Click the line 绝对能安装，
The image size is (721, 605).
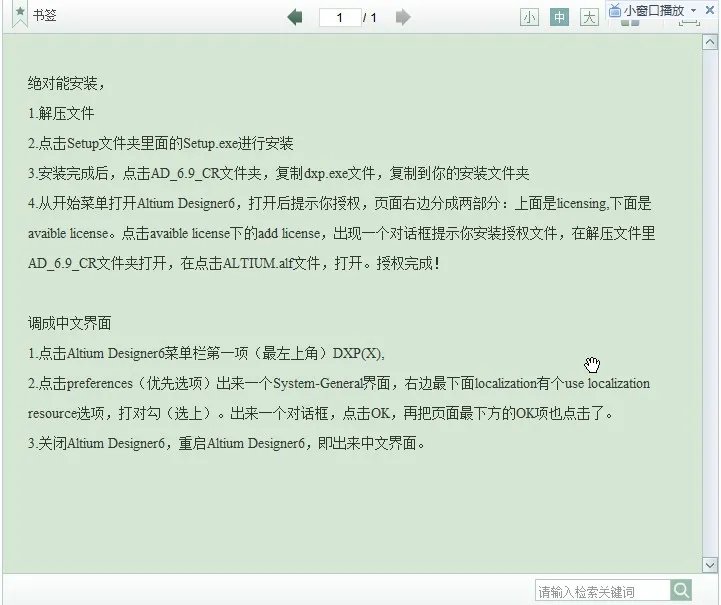(67, 84)
